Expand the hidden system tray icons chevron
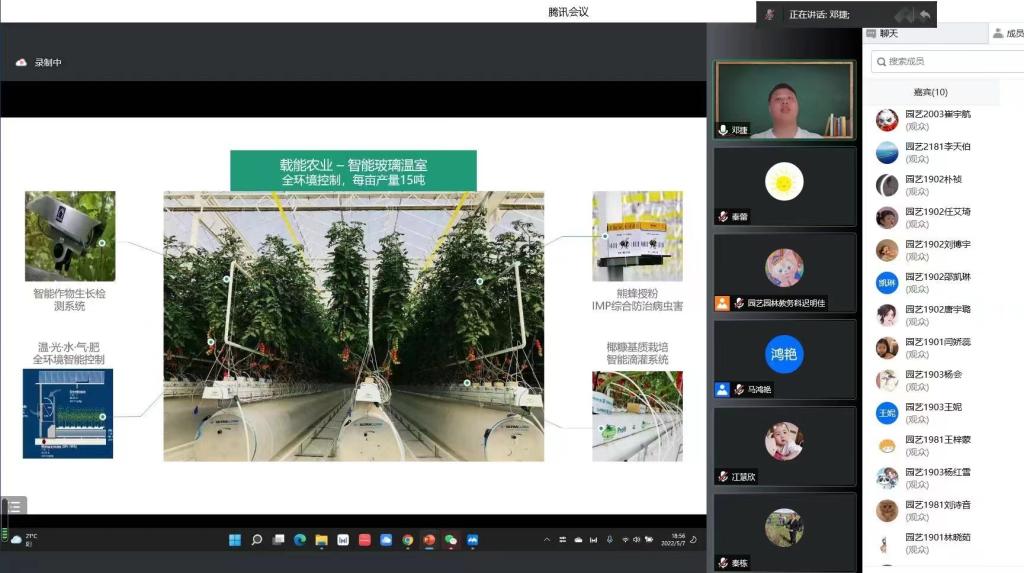1024x573 pixels. 547,540
